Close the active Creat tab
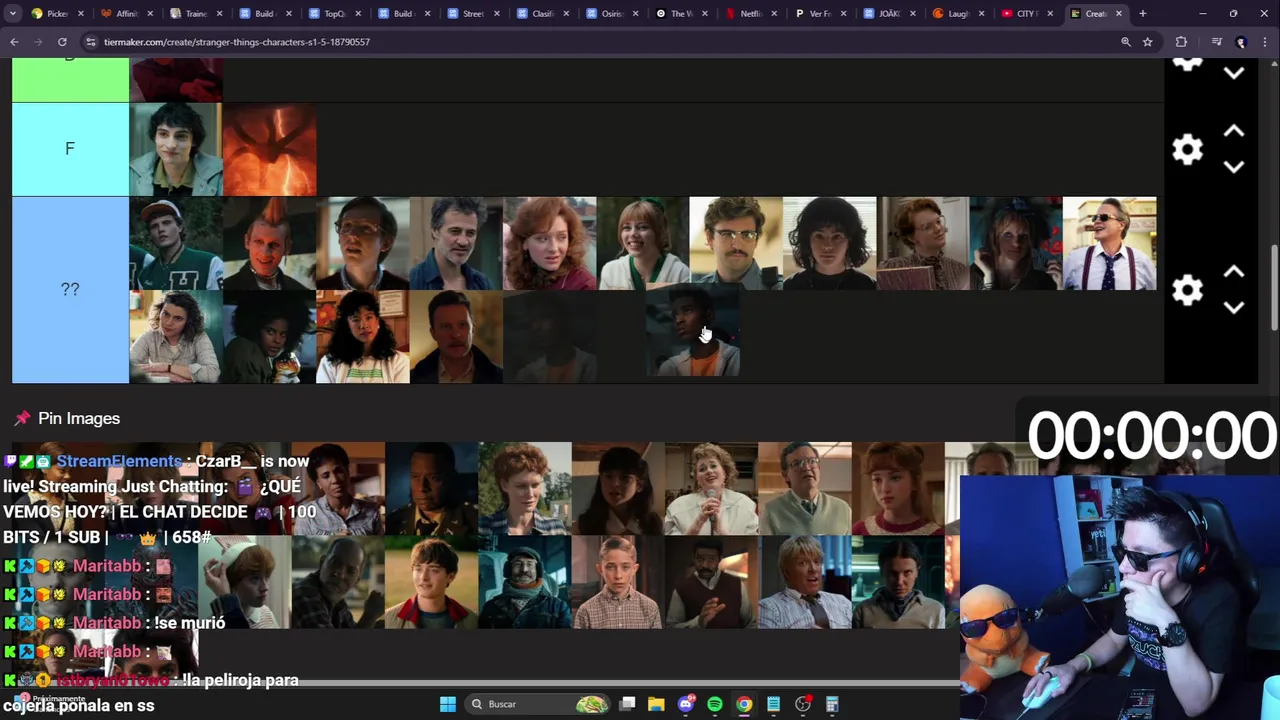The height and width of the screenshot is (720, 1280). [x=1119, y=14]
